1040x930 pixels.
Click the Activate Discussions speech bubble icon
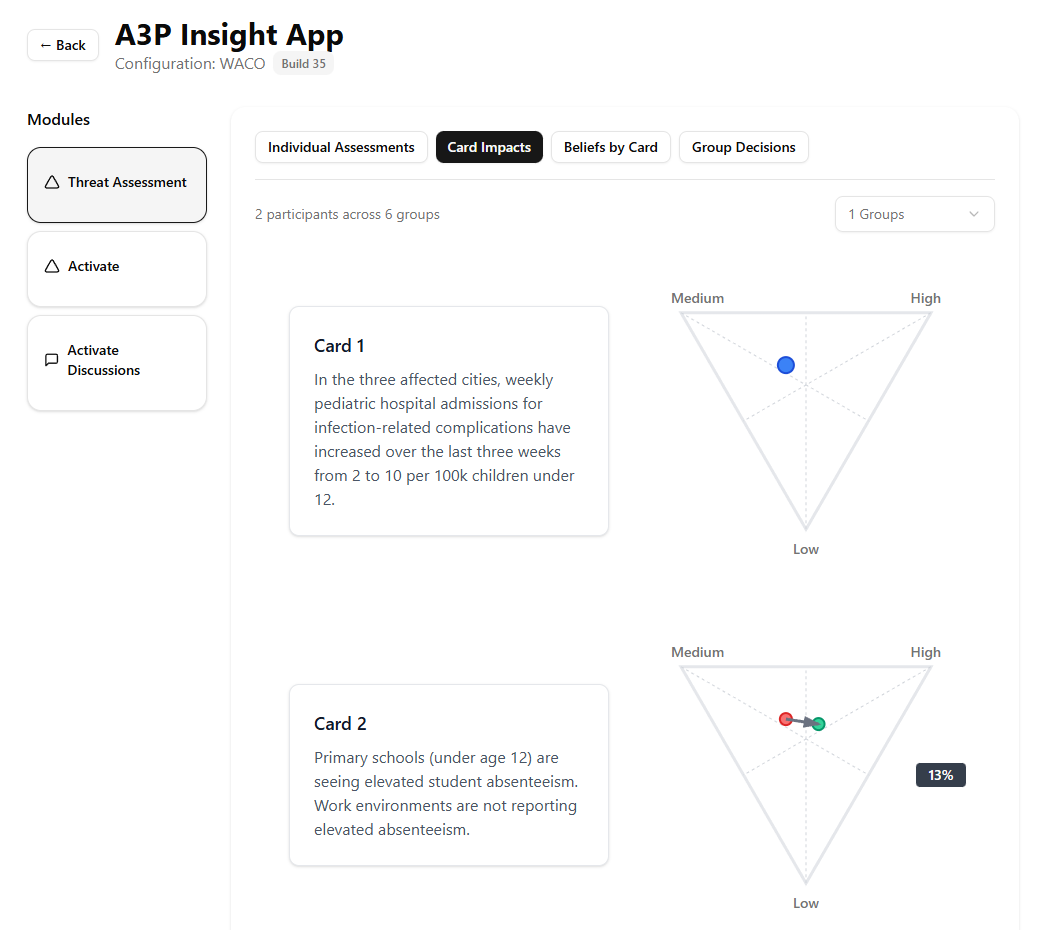[52, 360]
